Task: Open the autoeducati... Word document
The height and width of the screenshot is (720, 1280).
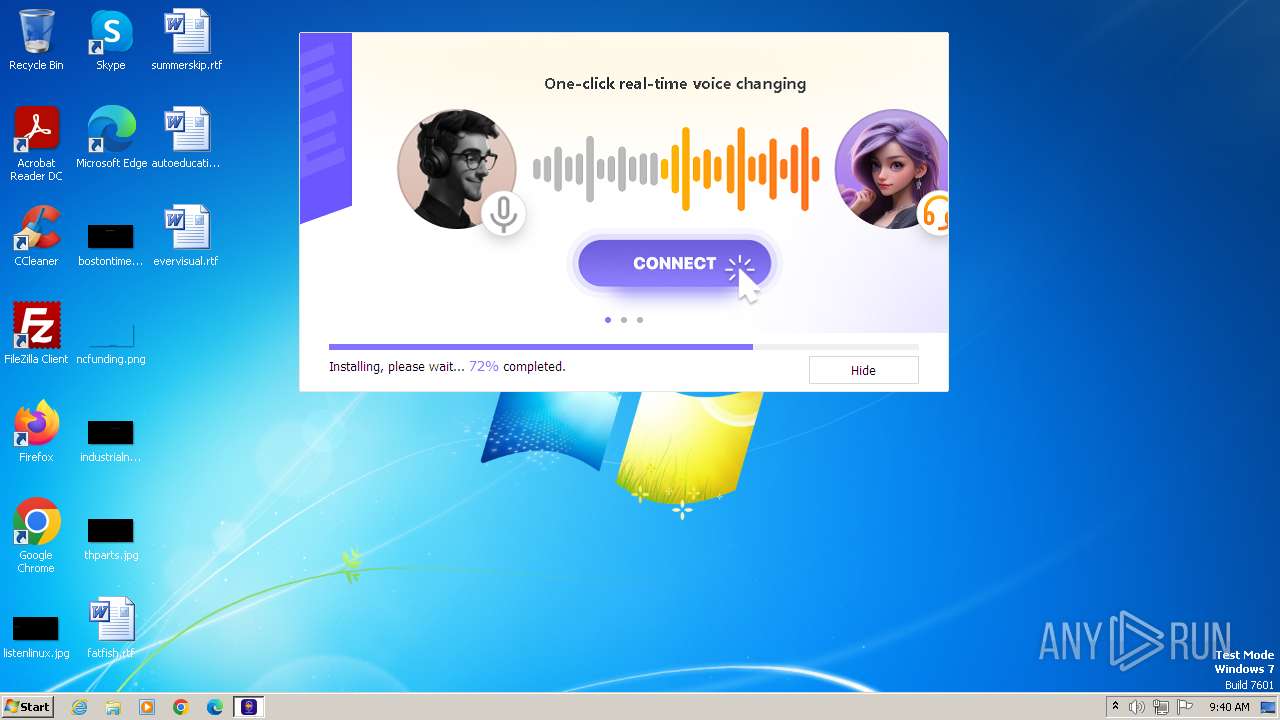Action: coord(186,138)
